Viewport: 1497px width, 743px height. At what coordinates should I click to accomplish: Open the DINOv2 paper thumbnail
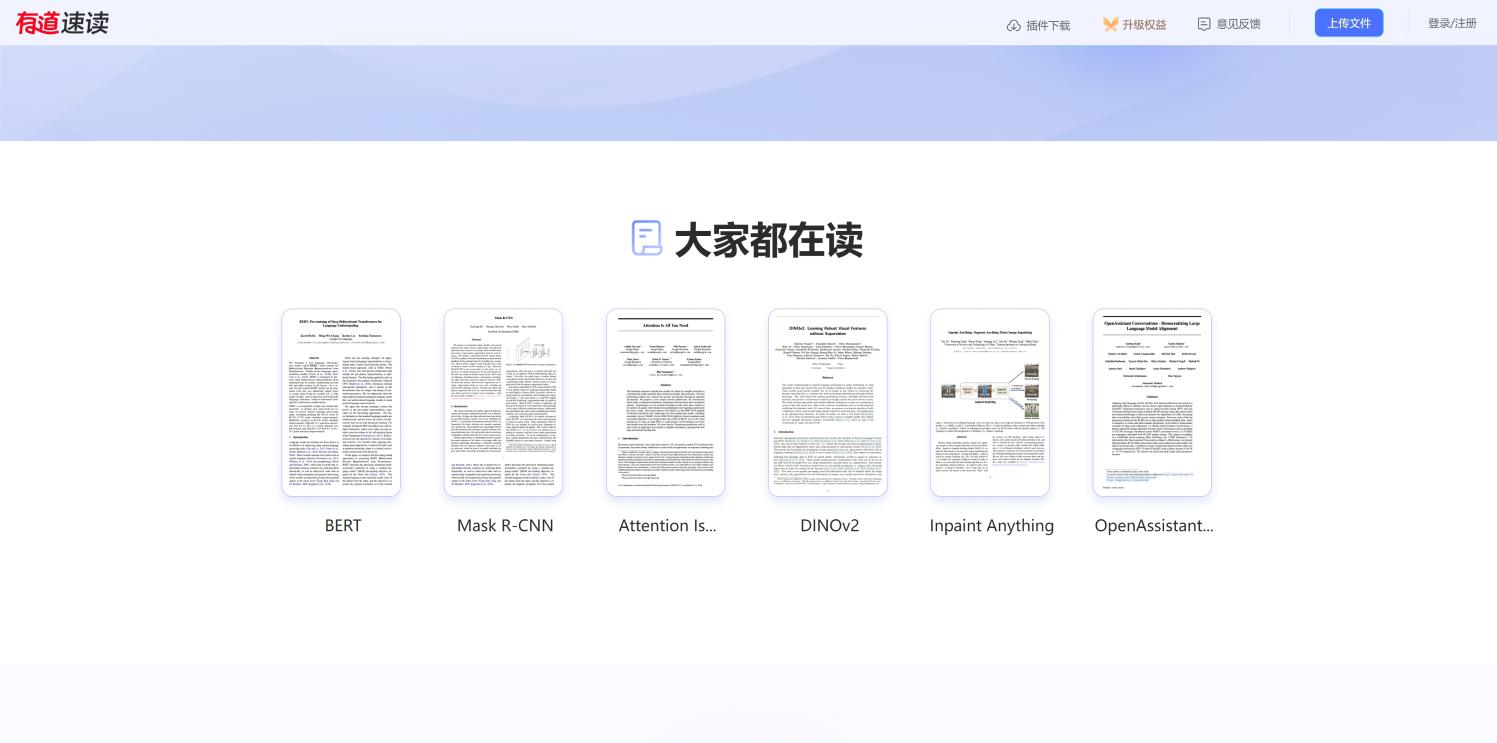[x=828, y=402]
